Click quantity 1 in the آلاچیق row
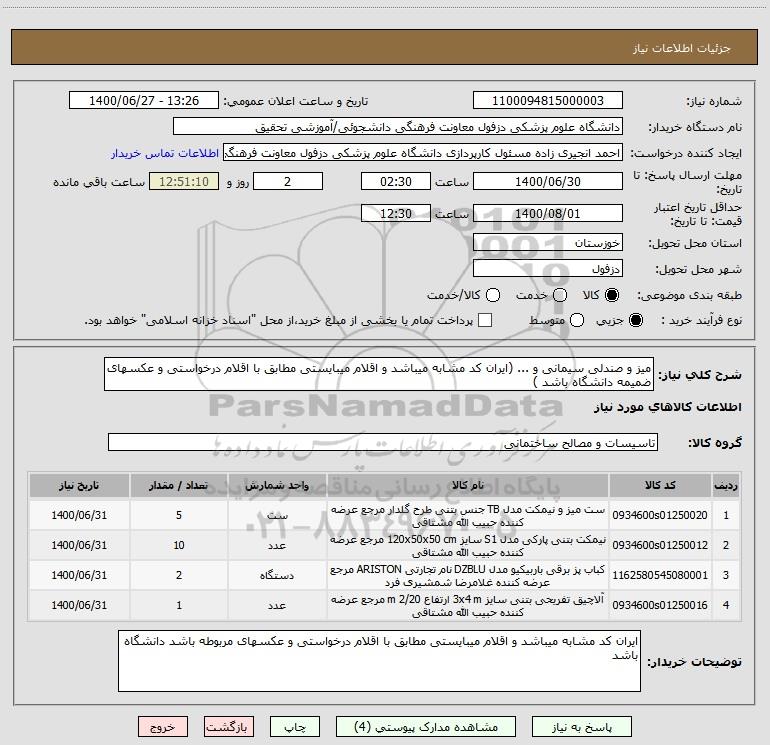This screenshot has height=745, width=770. click(179, 605)
